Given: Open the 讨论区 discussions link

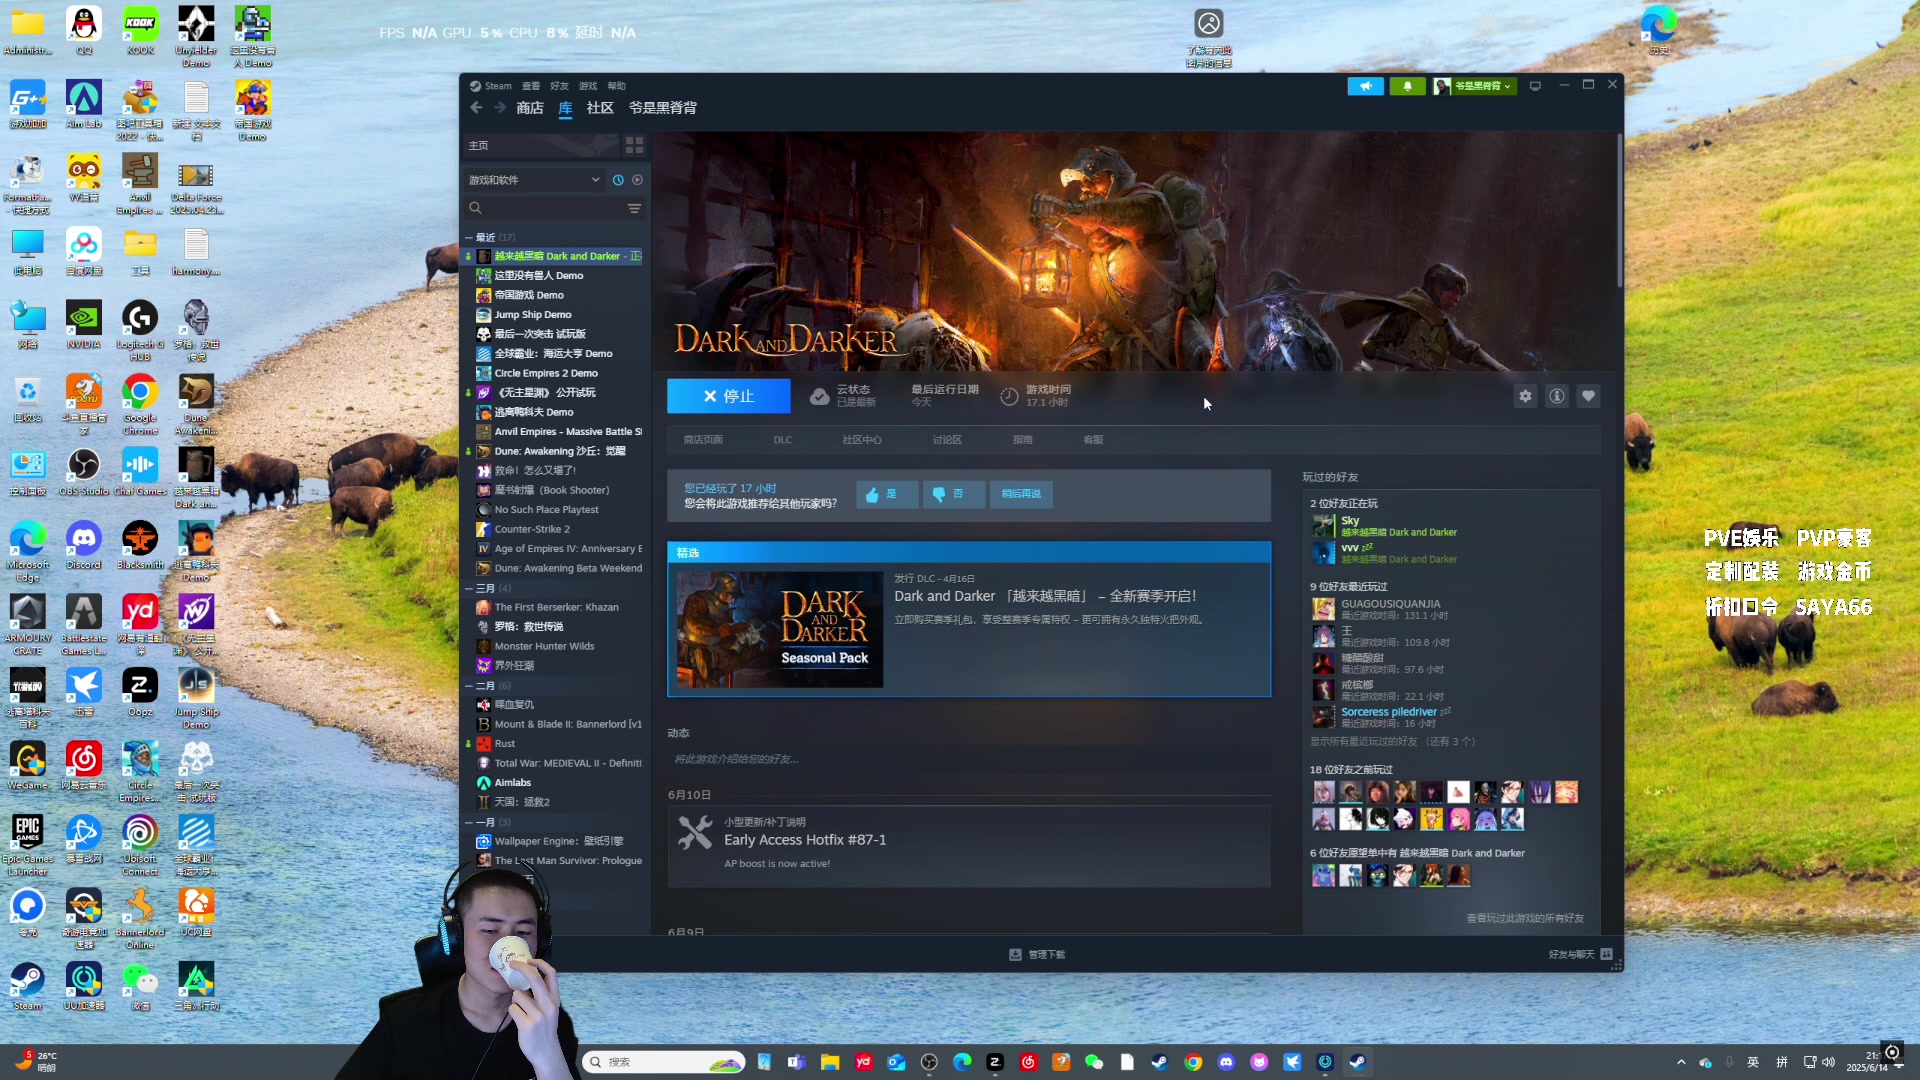Looking at the screenshot, I should click(947, 440).
